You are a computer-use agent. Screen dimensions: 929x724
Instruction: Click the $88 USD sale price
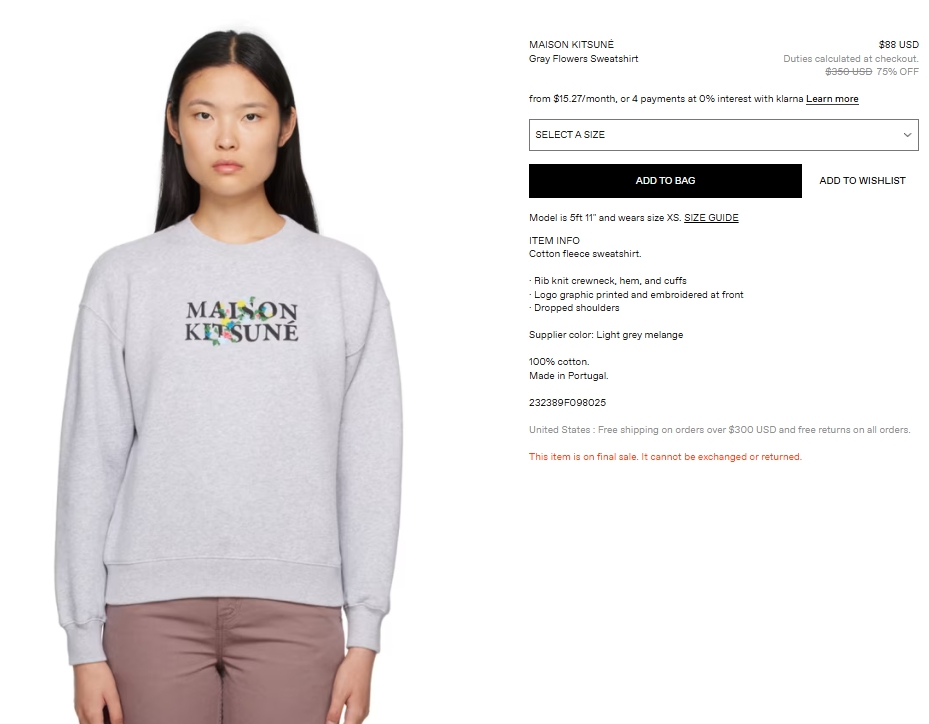pos(898,44)
